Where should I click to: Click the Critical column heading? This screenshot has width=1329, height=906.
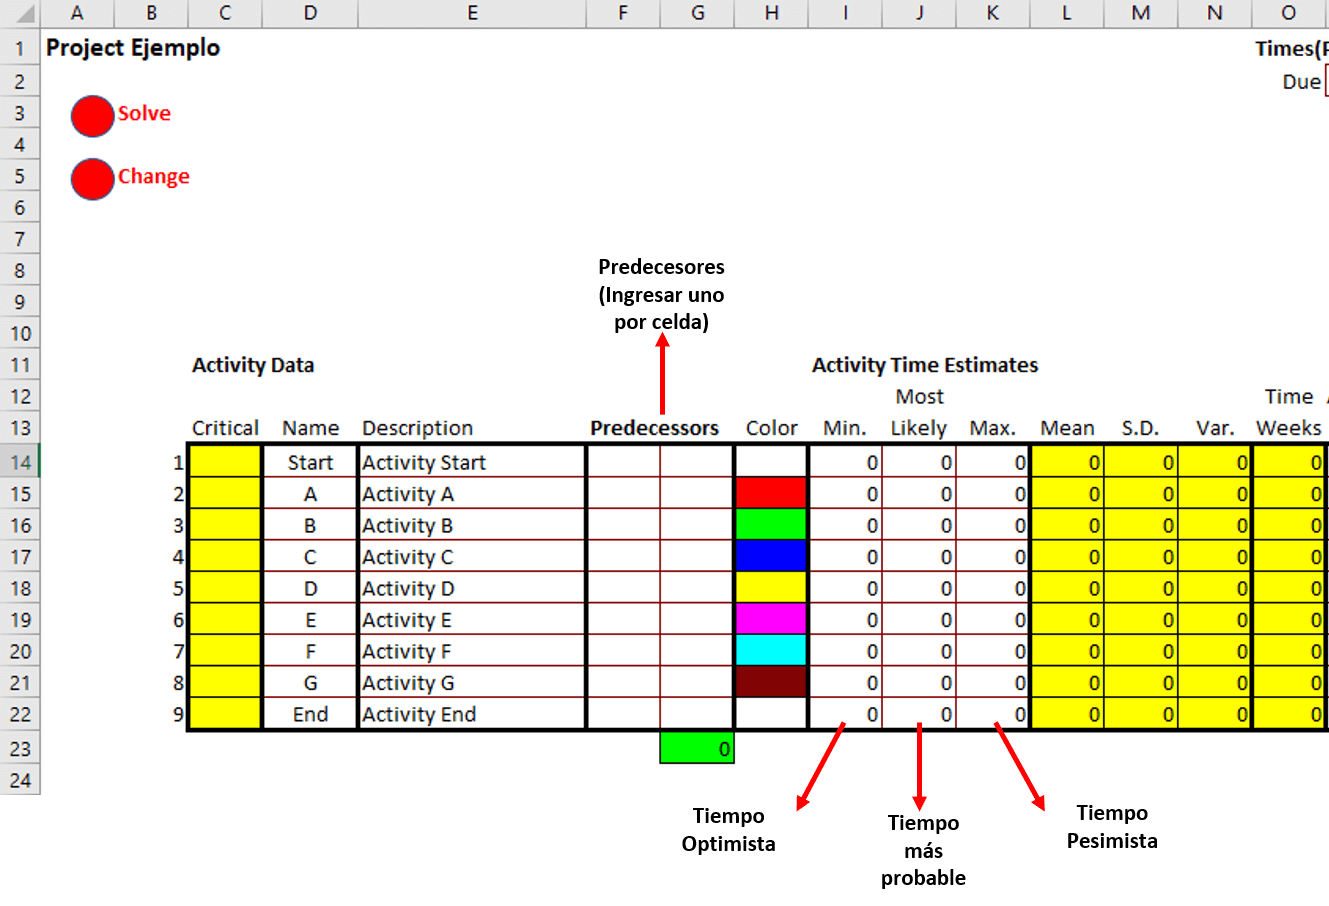225,428
